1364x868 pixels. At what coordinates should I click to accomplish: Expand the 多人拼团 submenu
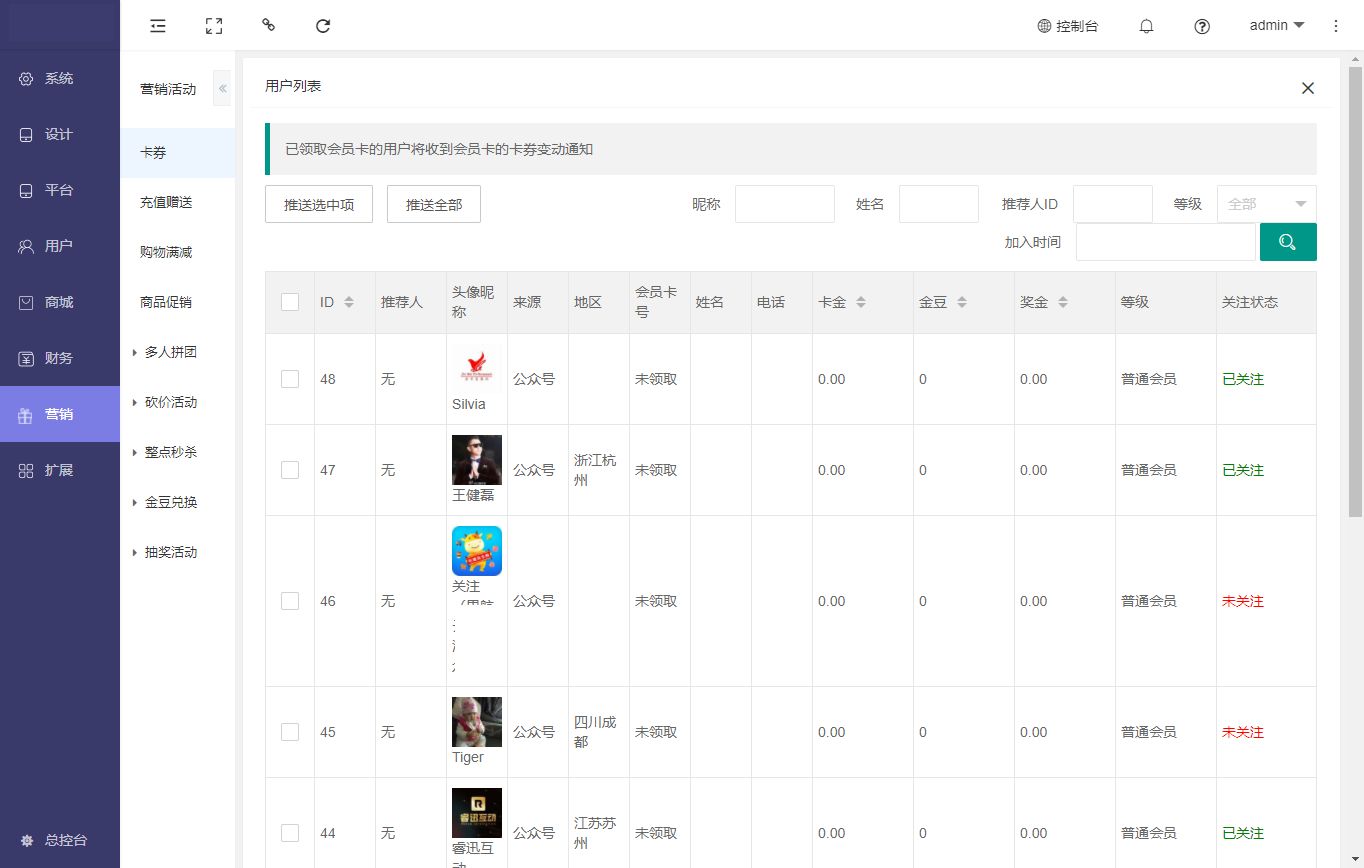(170, 352)
